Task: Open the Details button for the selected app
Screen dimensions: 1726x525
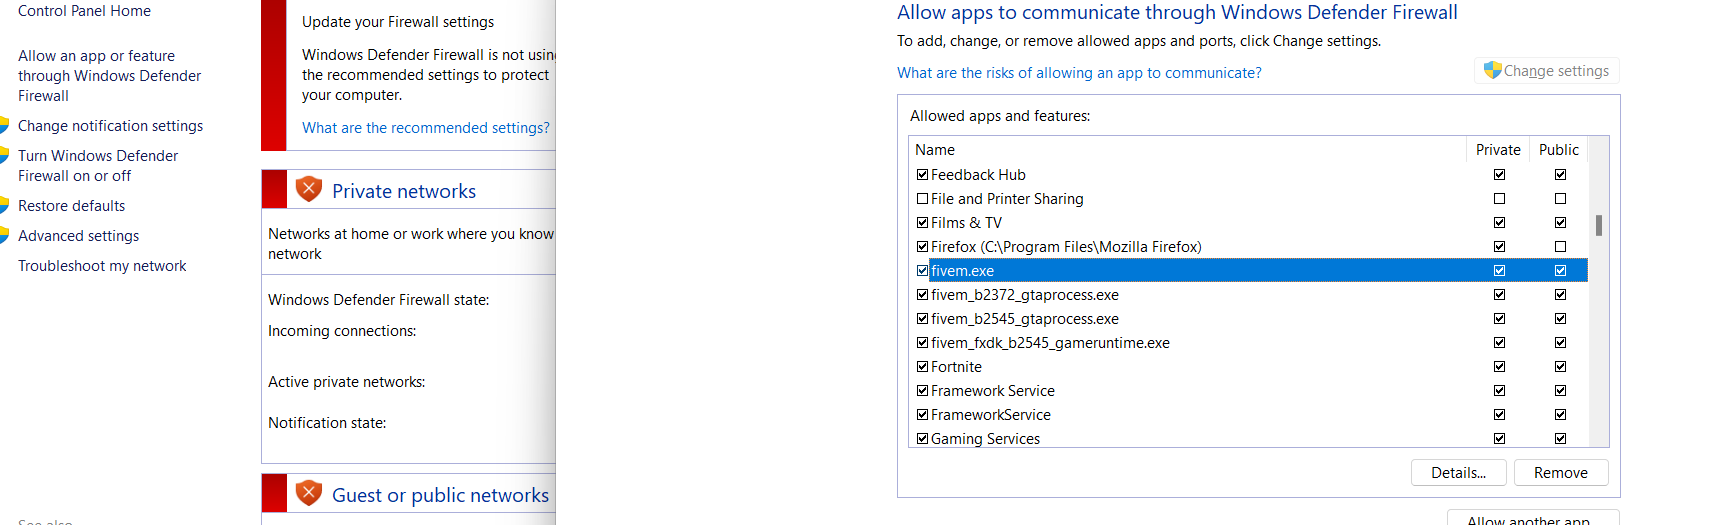Action: click(1458, 473)
